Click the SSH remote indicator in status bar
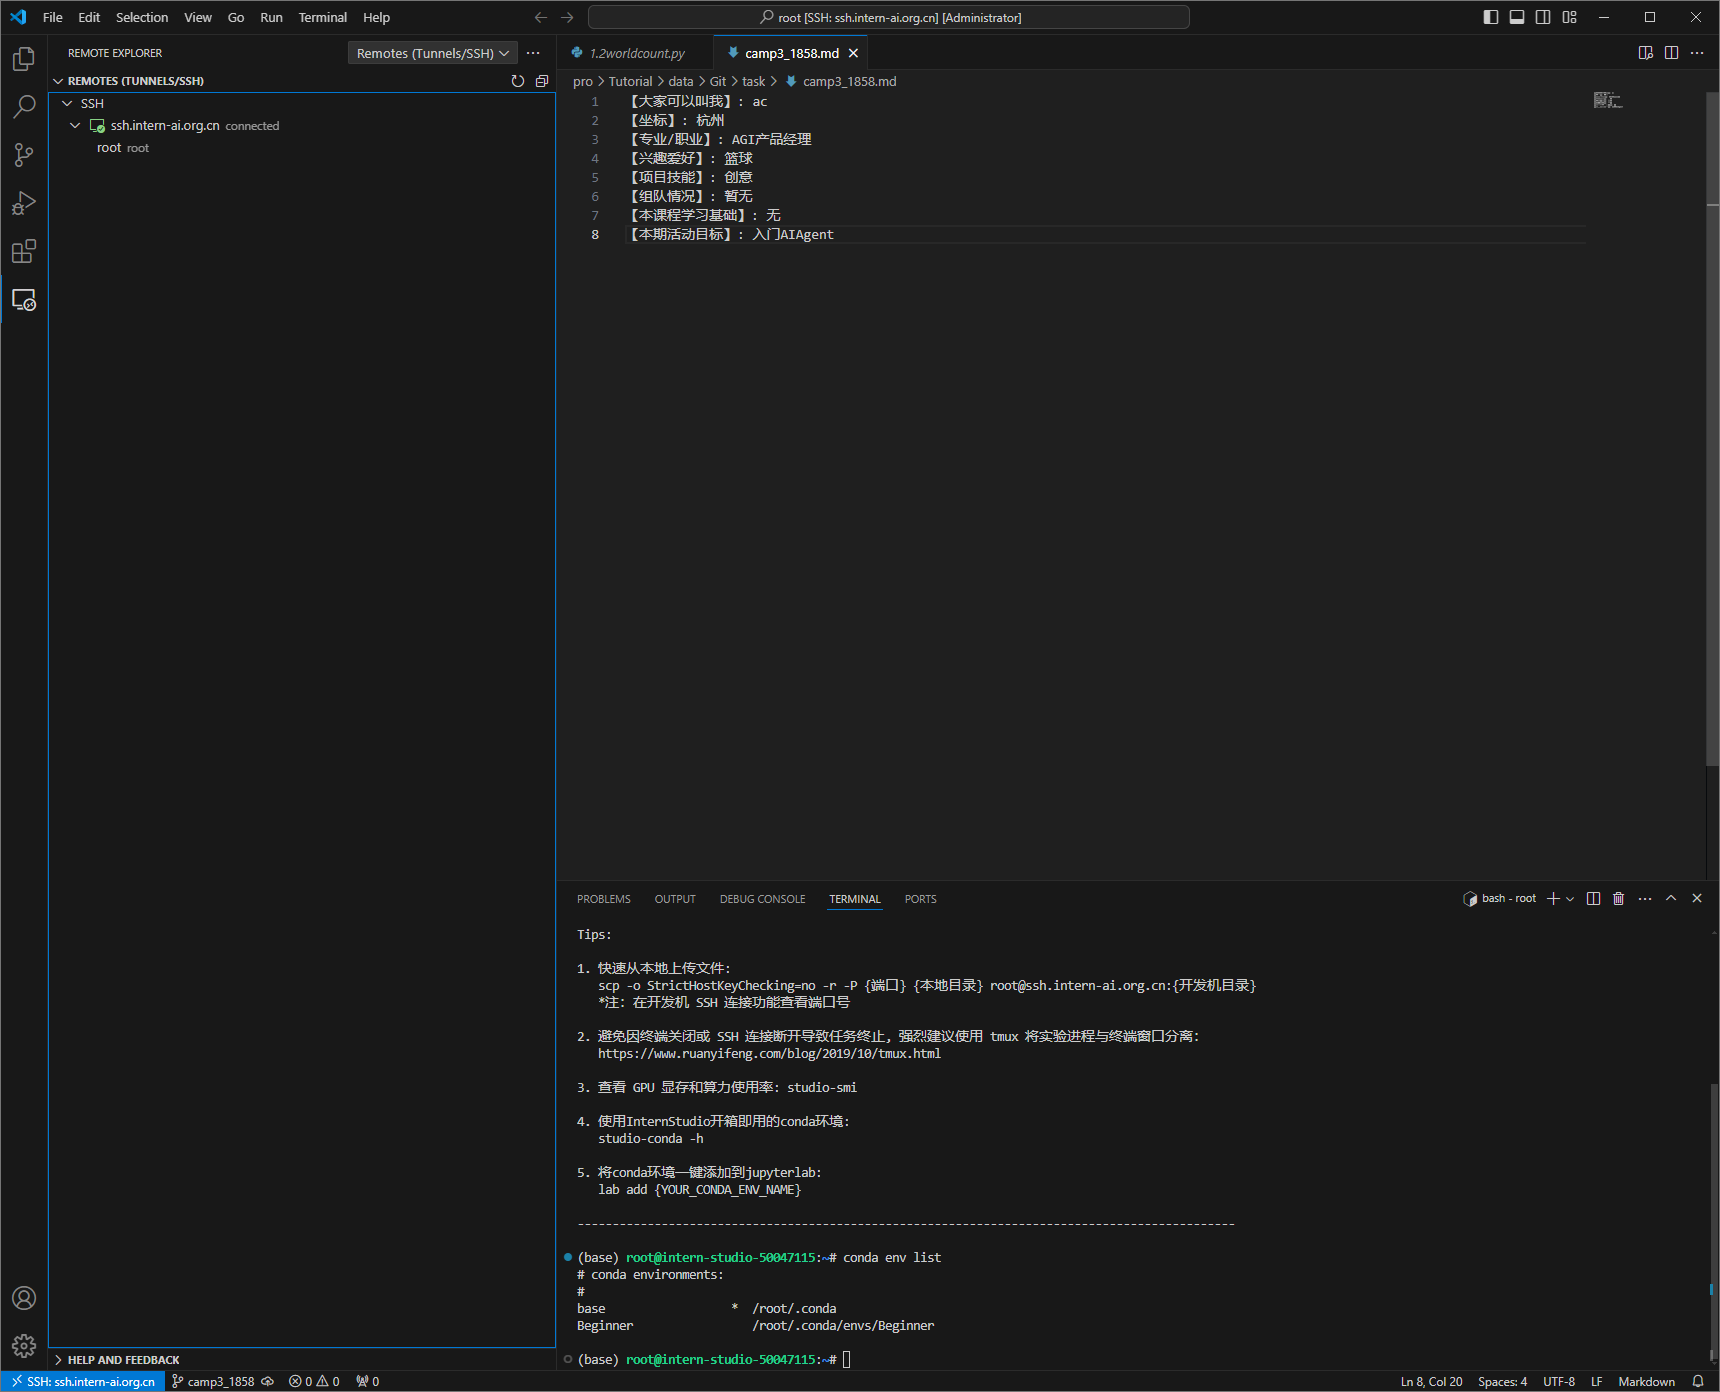 coord(83,1381)
